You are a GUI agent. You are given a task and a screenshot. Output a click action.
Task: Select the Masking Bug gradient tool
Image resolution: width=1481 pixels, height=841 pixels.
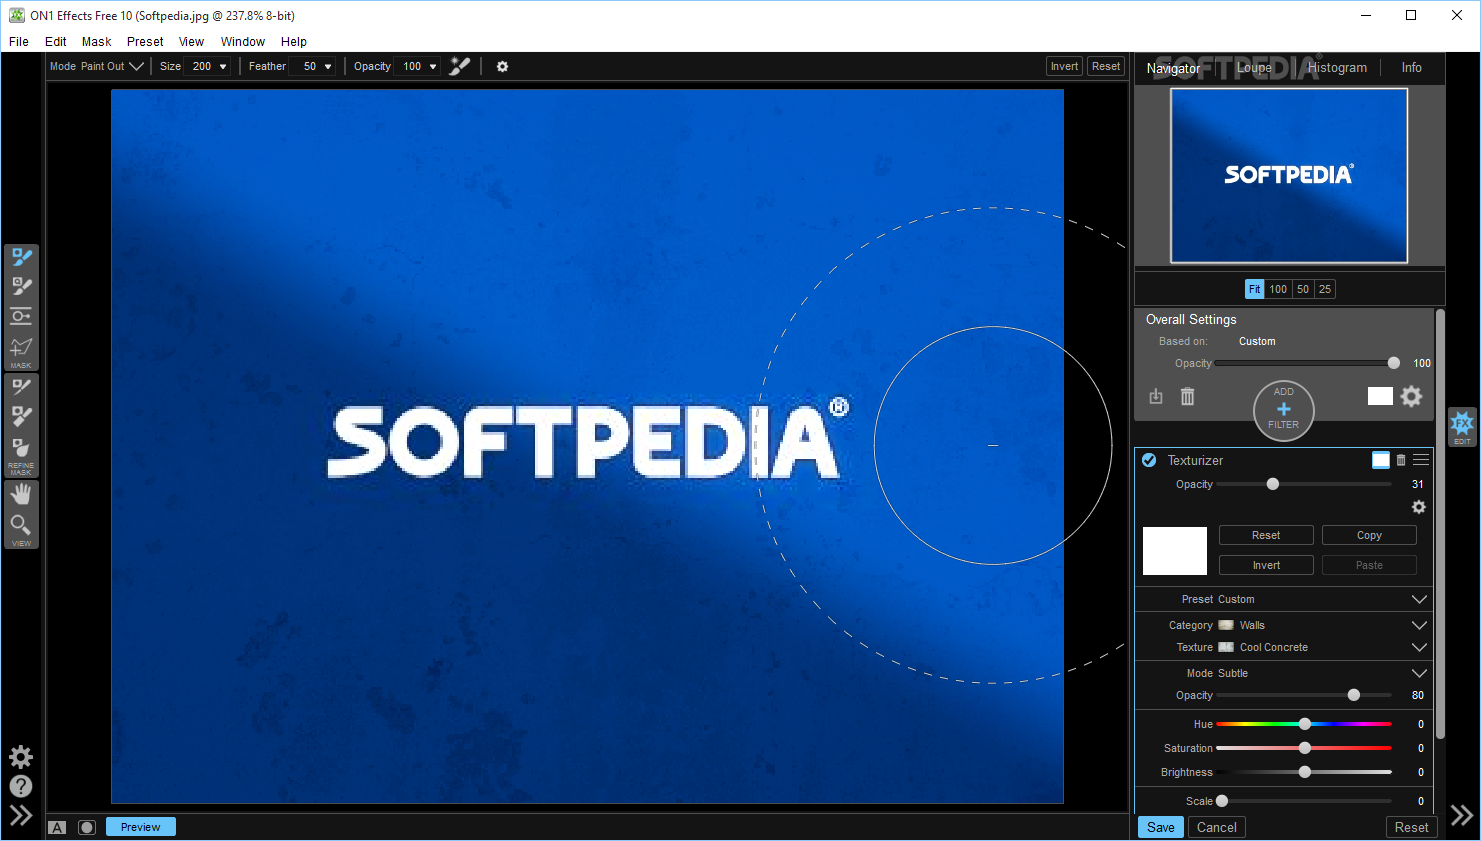pyautogui.click(x=21, y=316)
